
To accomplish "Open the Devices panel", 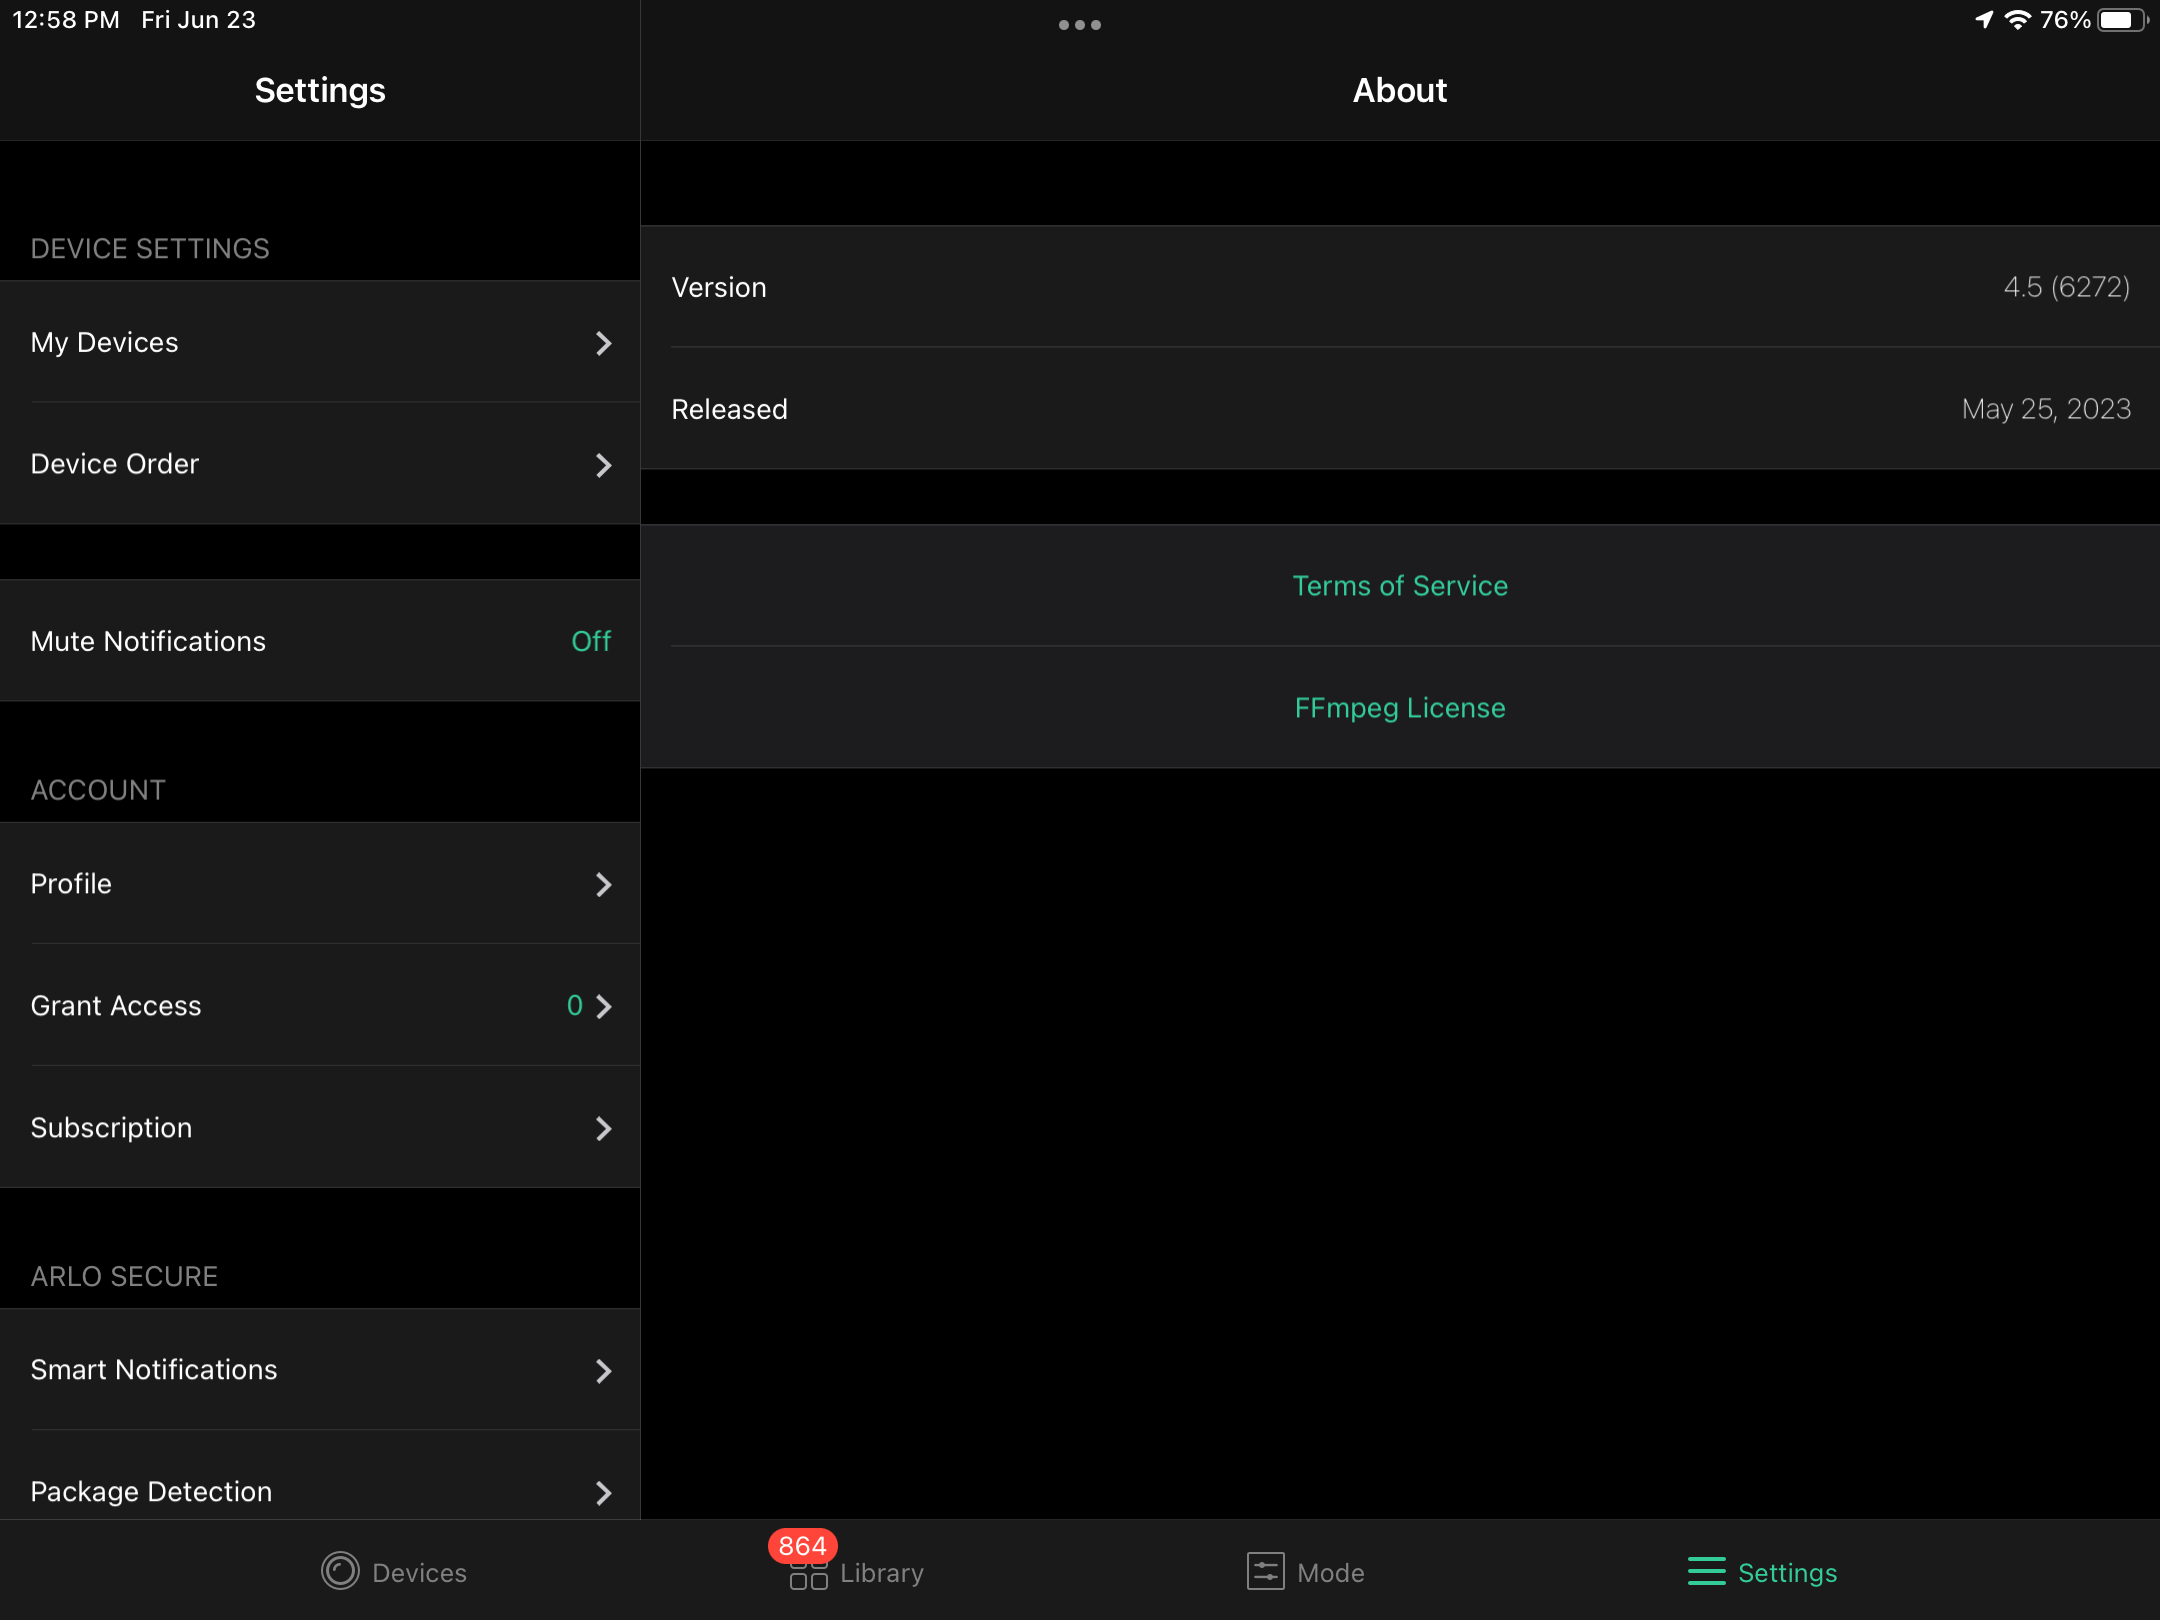I will [393, 1571].
